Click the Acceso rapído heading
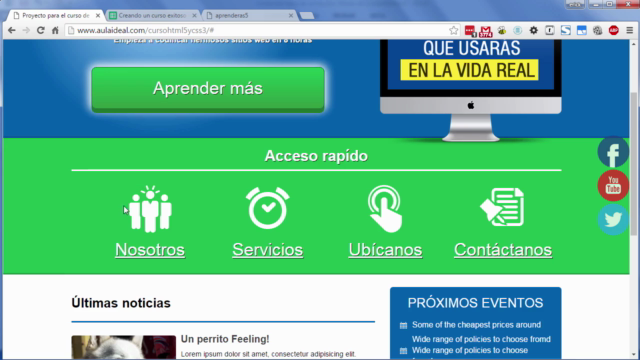The height and width of the screenshot is (360, 640). tap(316, 156)
